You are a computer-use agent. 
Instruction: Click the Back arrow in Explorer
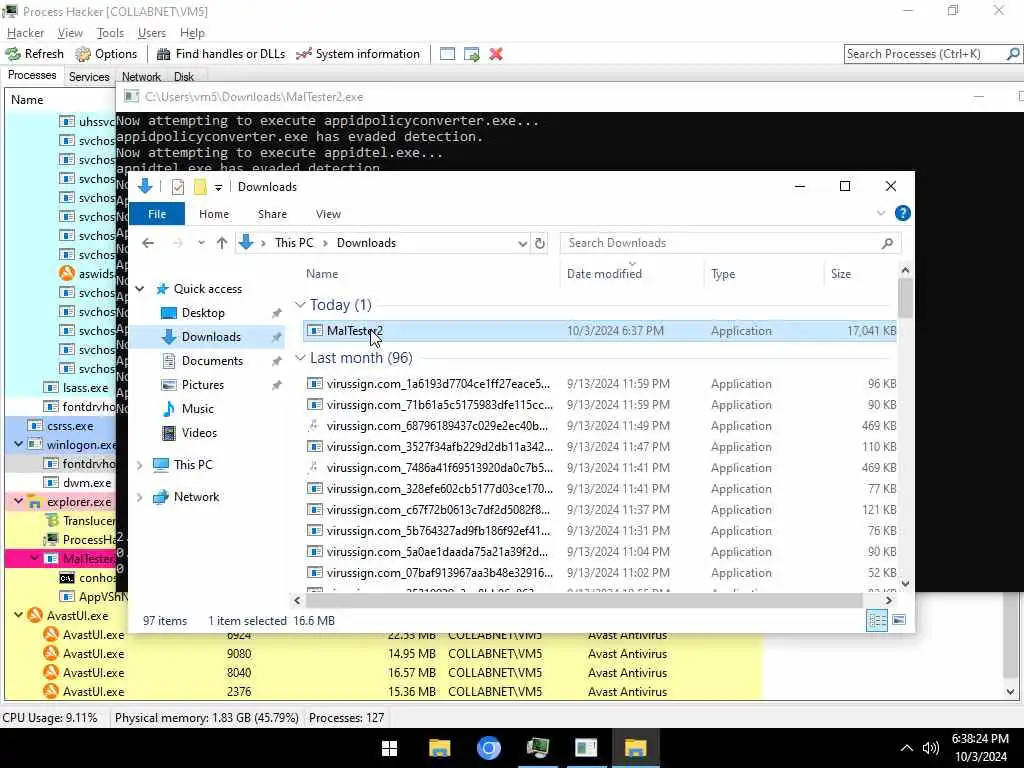tap(148, 243)
